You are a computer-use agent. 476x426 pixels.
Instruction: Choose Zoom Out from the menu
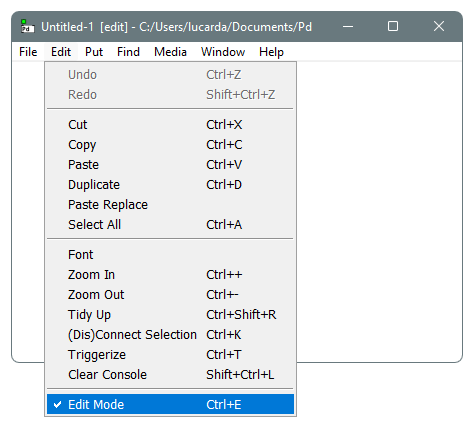coord(170,295)
